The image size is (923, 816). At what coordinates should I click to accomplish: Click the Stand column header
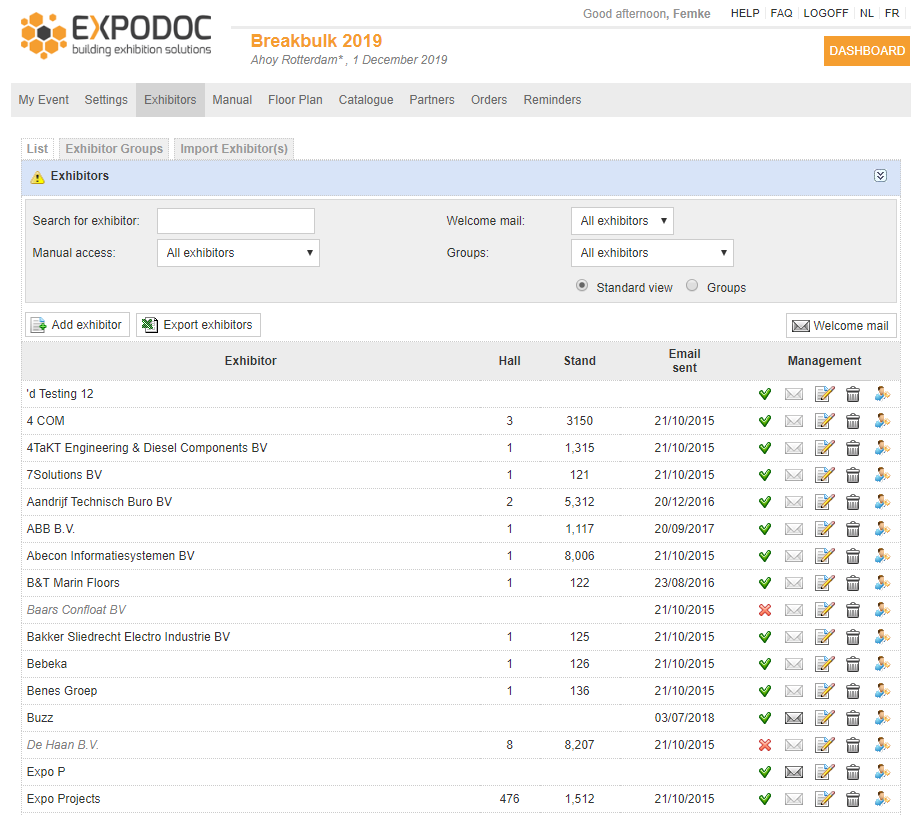point(579,361)
